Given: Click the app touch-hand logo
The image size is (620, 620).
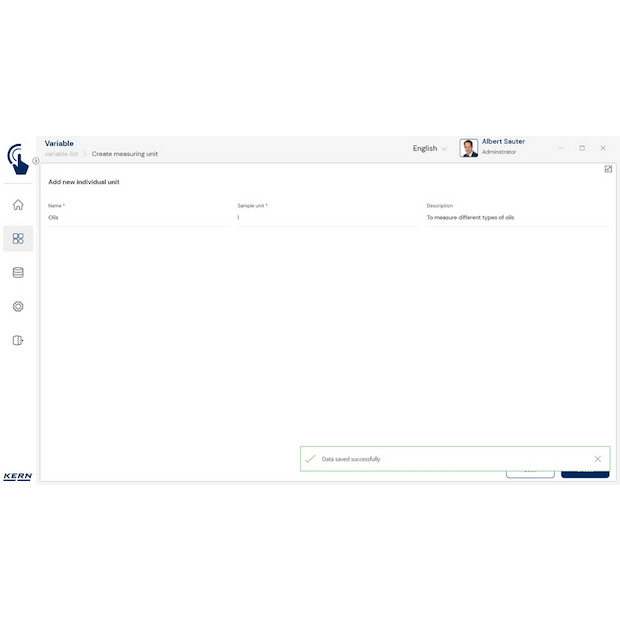Looking at the screenshot, I should [17, 158].
